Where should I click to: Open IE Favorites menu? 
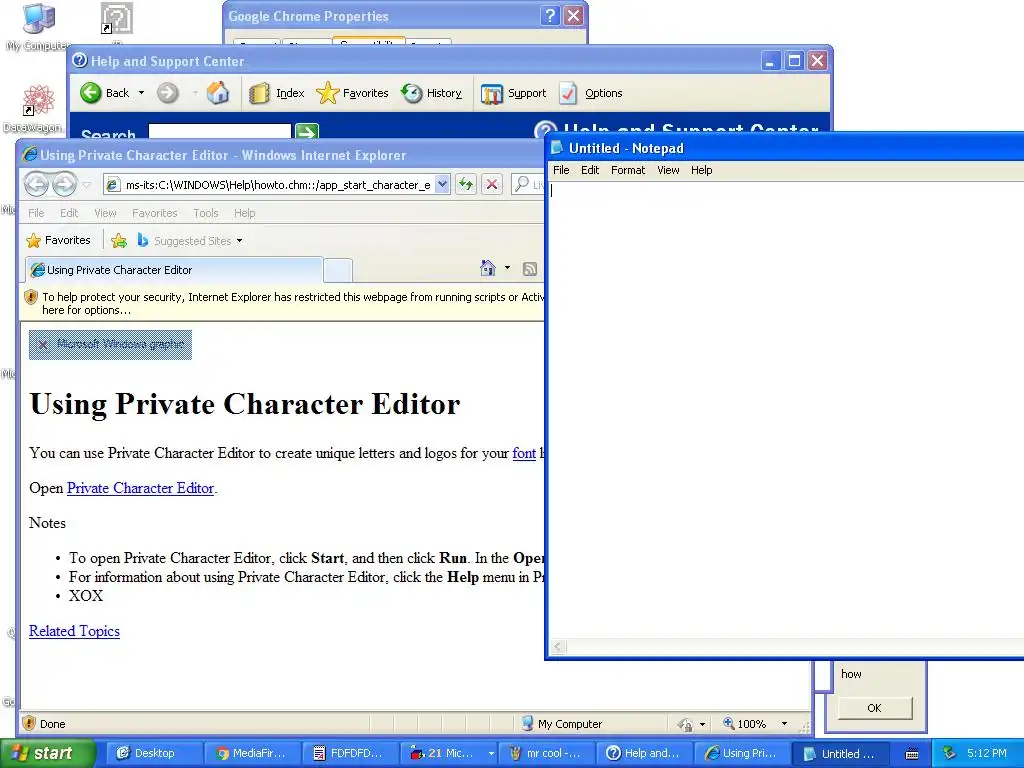point(154,213)
